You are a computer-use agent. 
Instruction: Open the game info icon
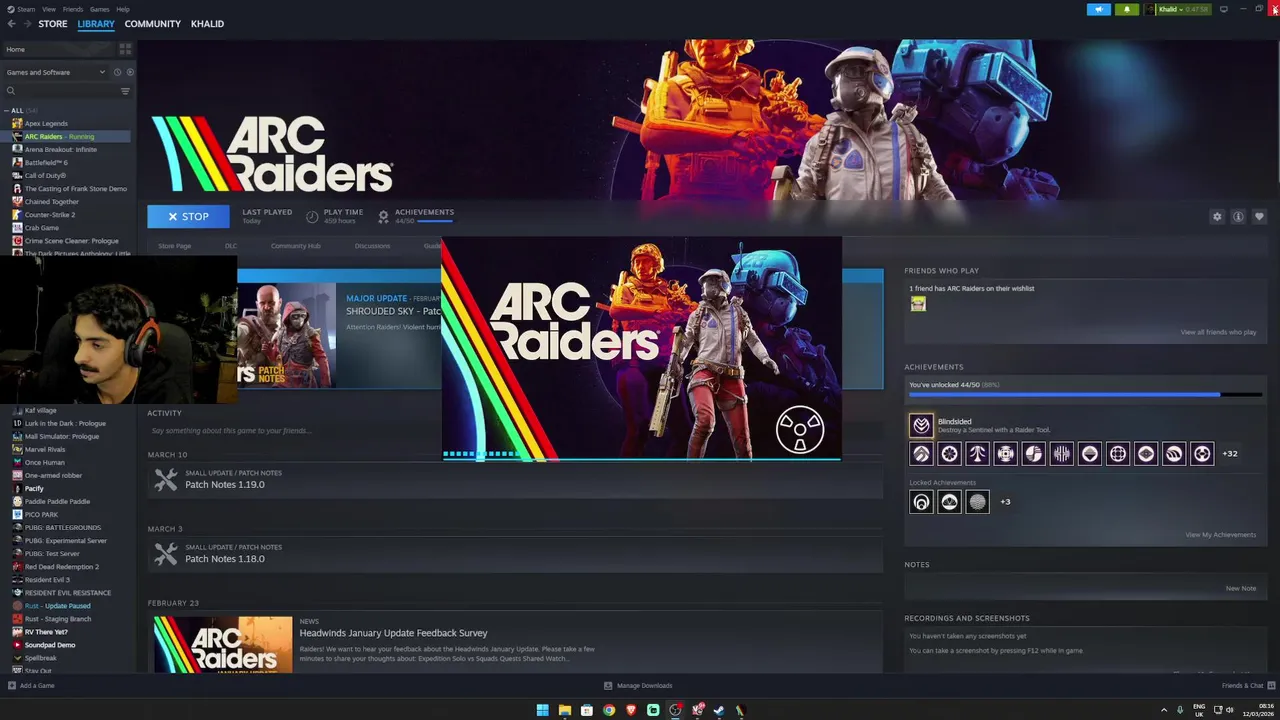(x=1238, y=217)
